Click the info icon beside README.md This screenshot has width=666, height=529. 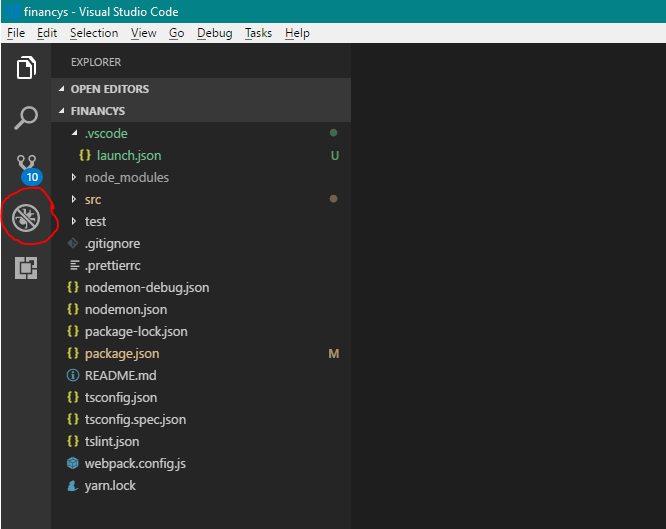[73, 375]
